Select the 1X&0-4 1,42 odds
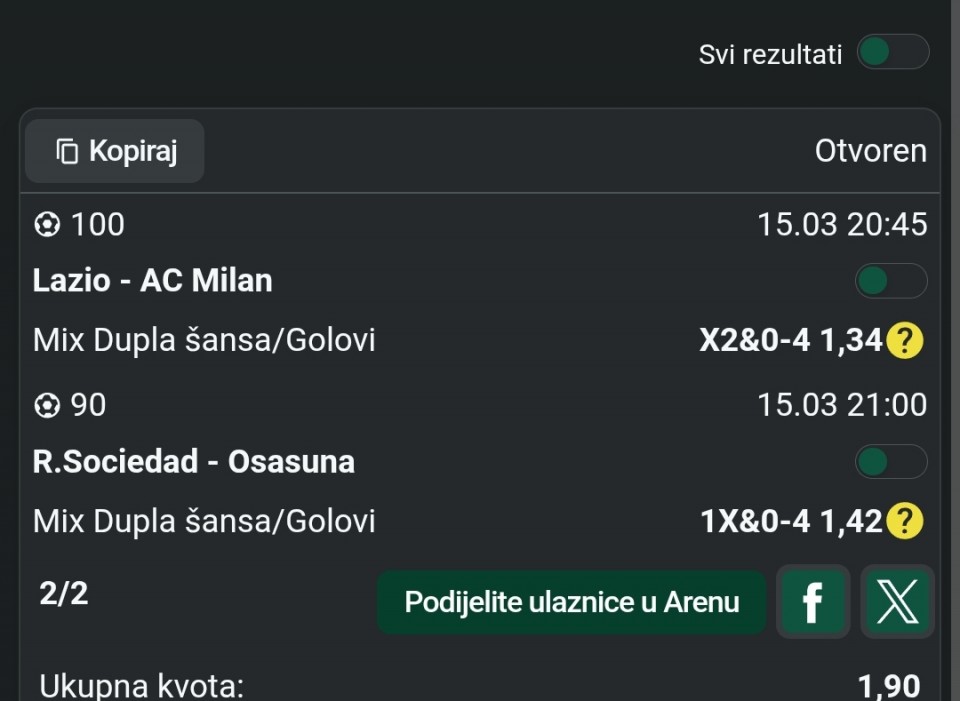The height and width of the screenshot is (701, 960). click(791, 522)
